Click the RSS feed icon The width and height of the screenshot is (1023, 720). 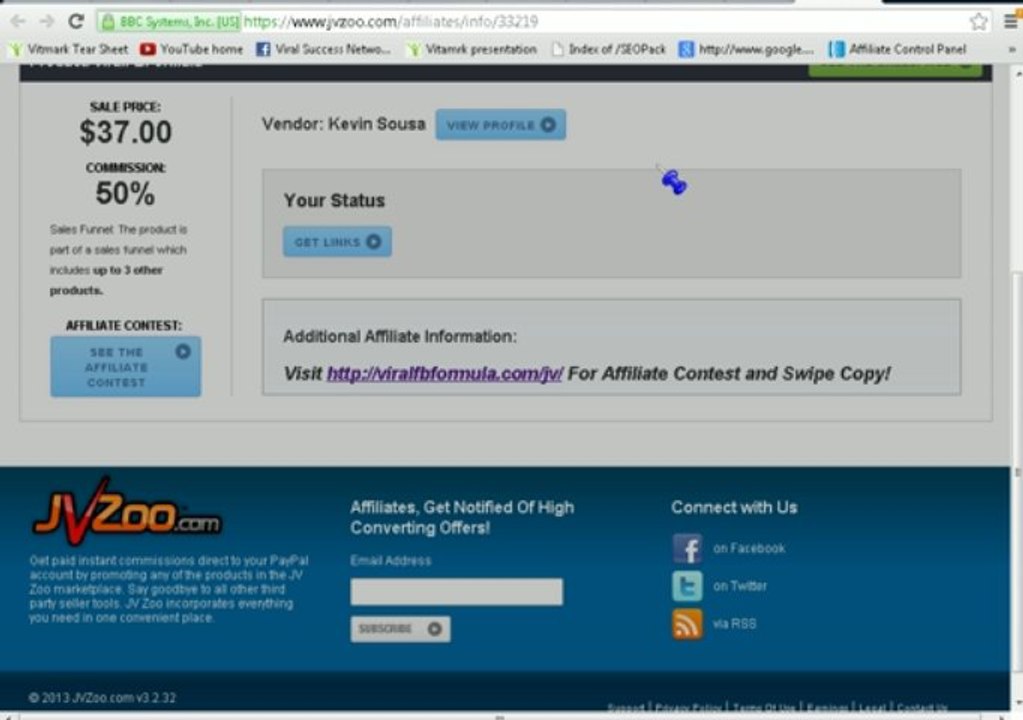point(687,623)
